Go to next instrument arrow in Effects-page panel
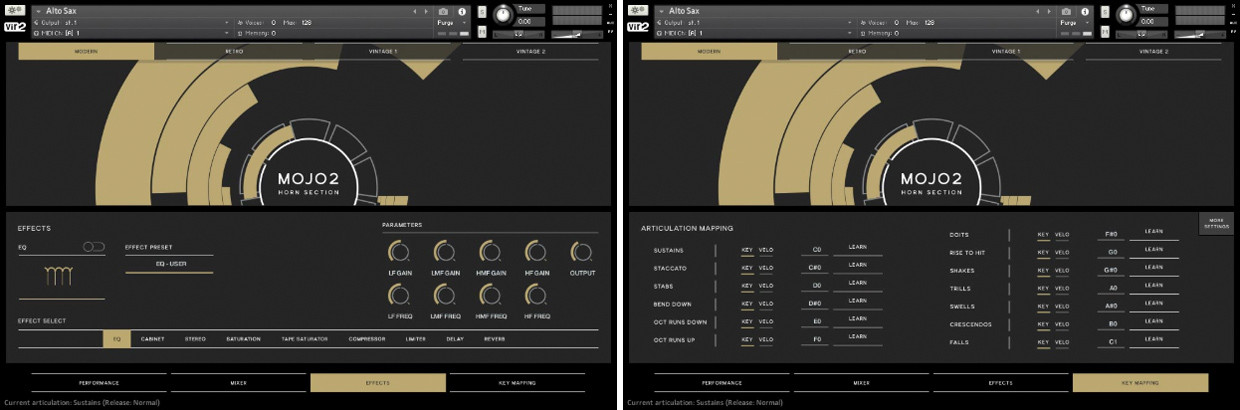This screenshot has width=1240, height=410. 426,11
